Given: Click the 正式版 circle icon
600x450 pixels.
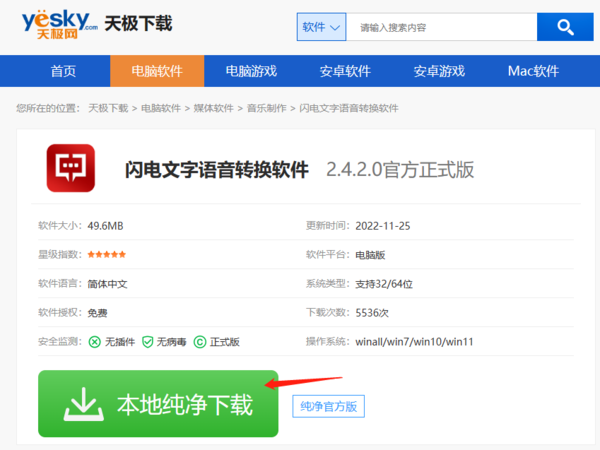Looking at the screenshot, I should click(x=200, y=342).
